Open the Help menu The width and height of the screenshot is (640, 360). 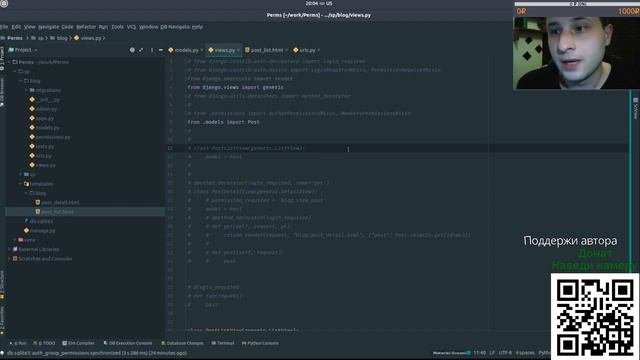tap(198, 27)
